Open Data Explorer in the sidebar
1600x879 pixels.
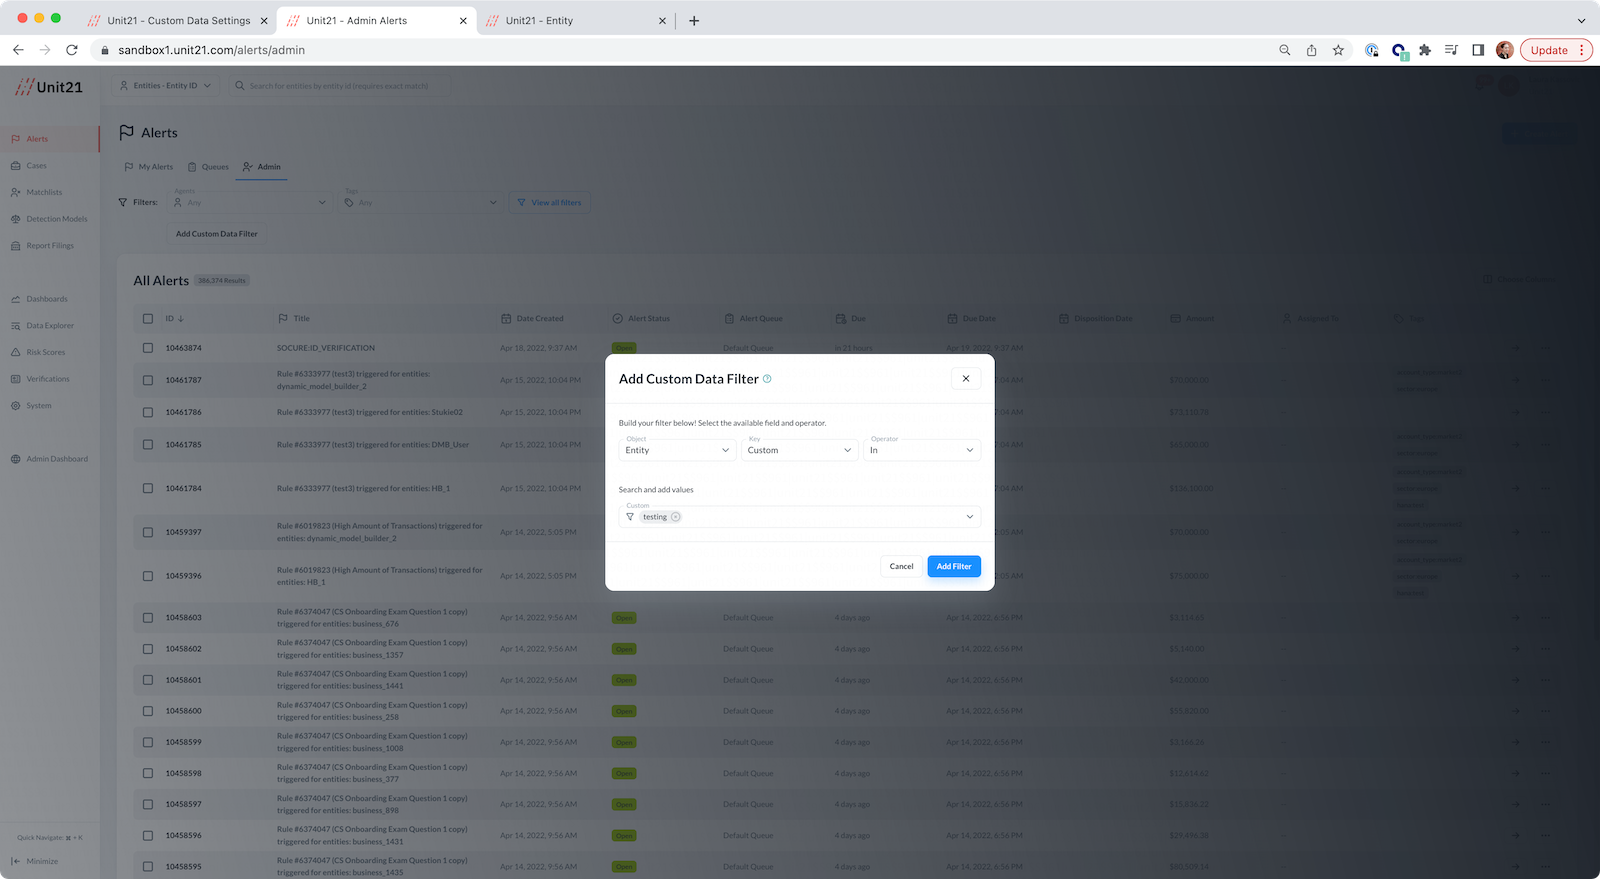tap(50, 326)
